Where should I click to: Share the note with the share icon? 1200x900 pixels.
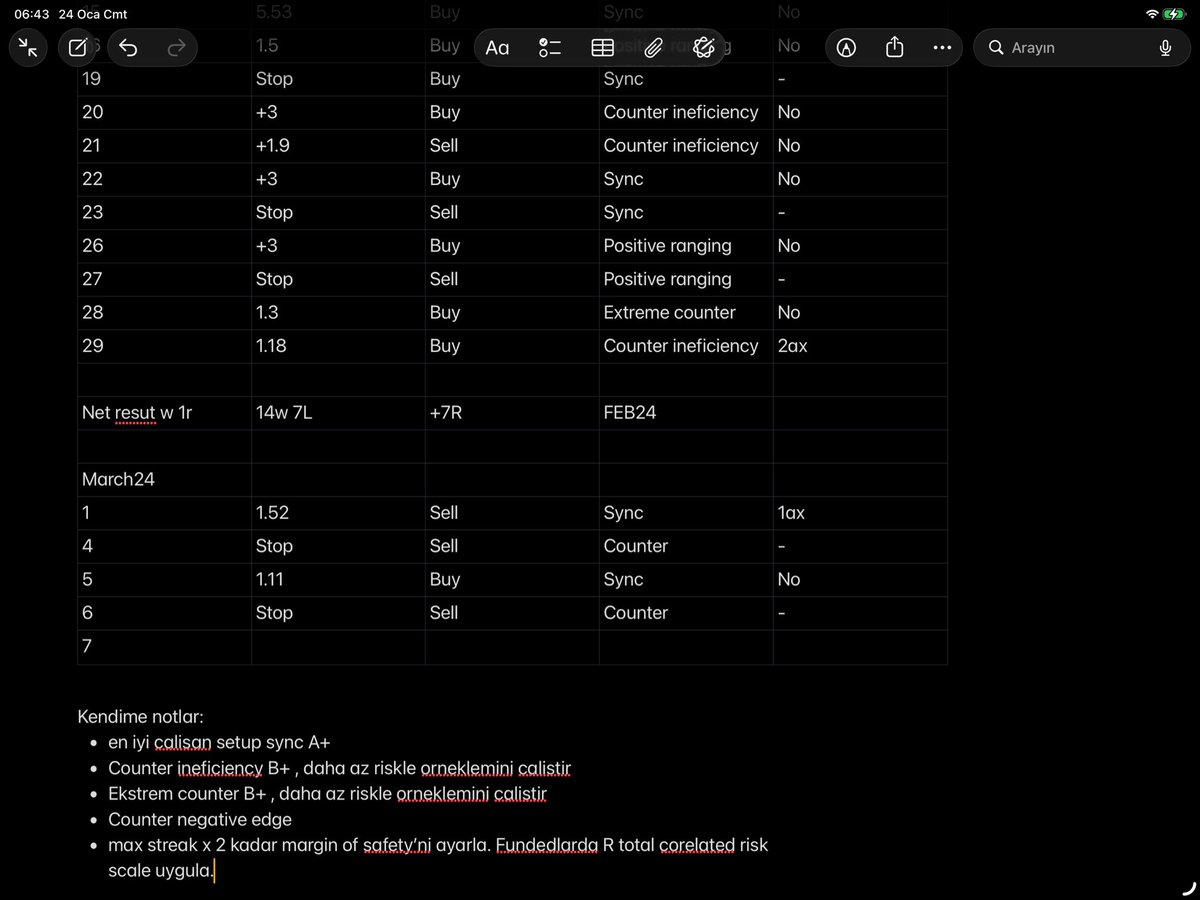tap(895, 47)
